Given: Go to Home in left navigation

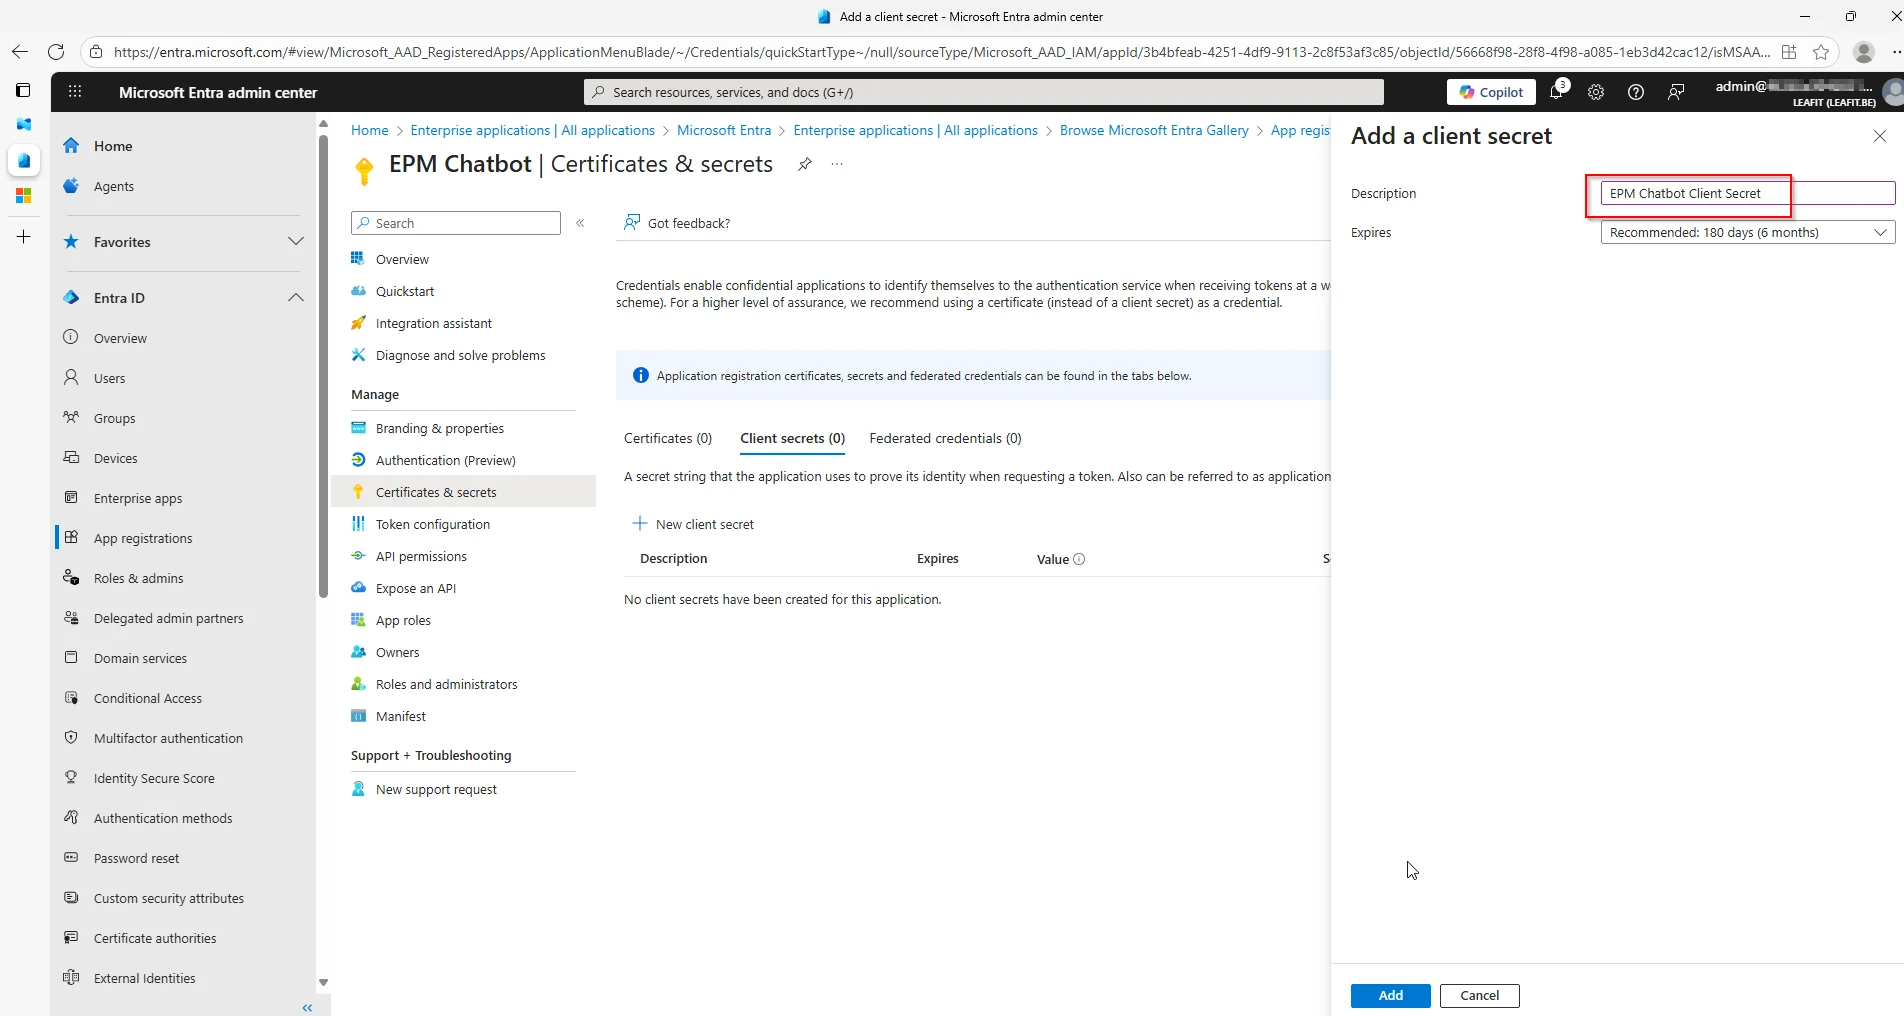Looking at the screenshot, I should 113,146.
